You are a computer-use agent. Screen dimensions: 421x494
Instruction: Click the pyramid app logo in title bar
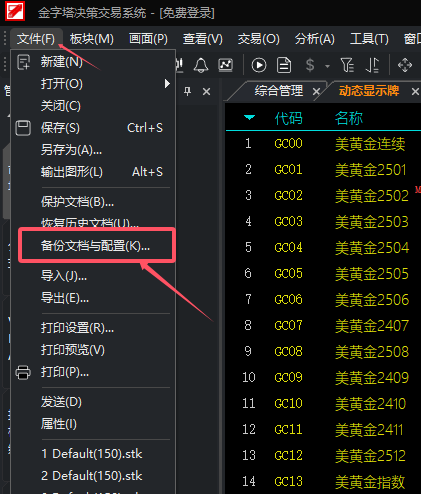[15, 11]
